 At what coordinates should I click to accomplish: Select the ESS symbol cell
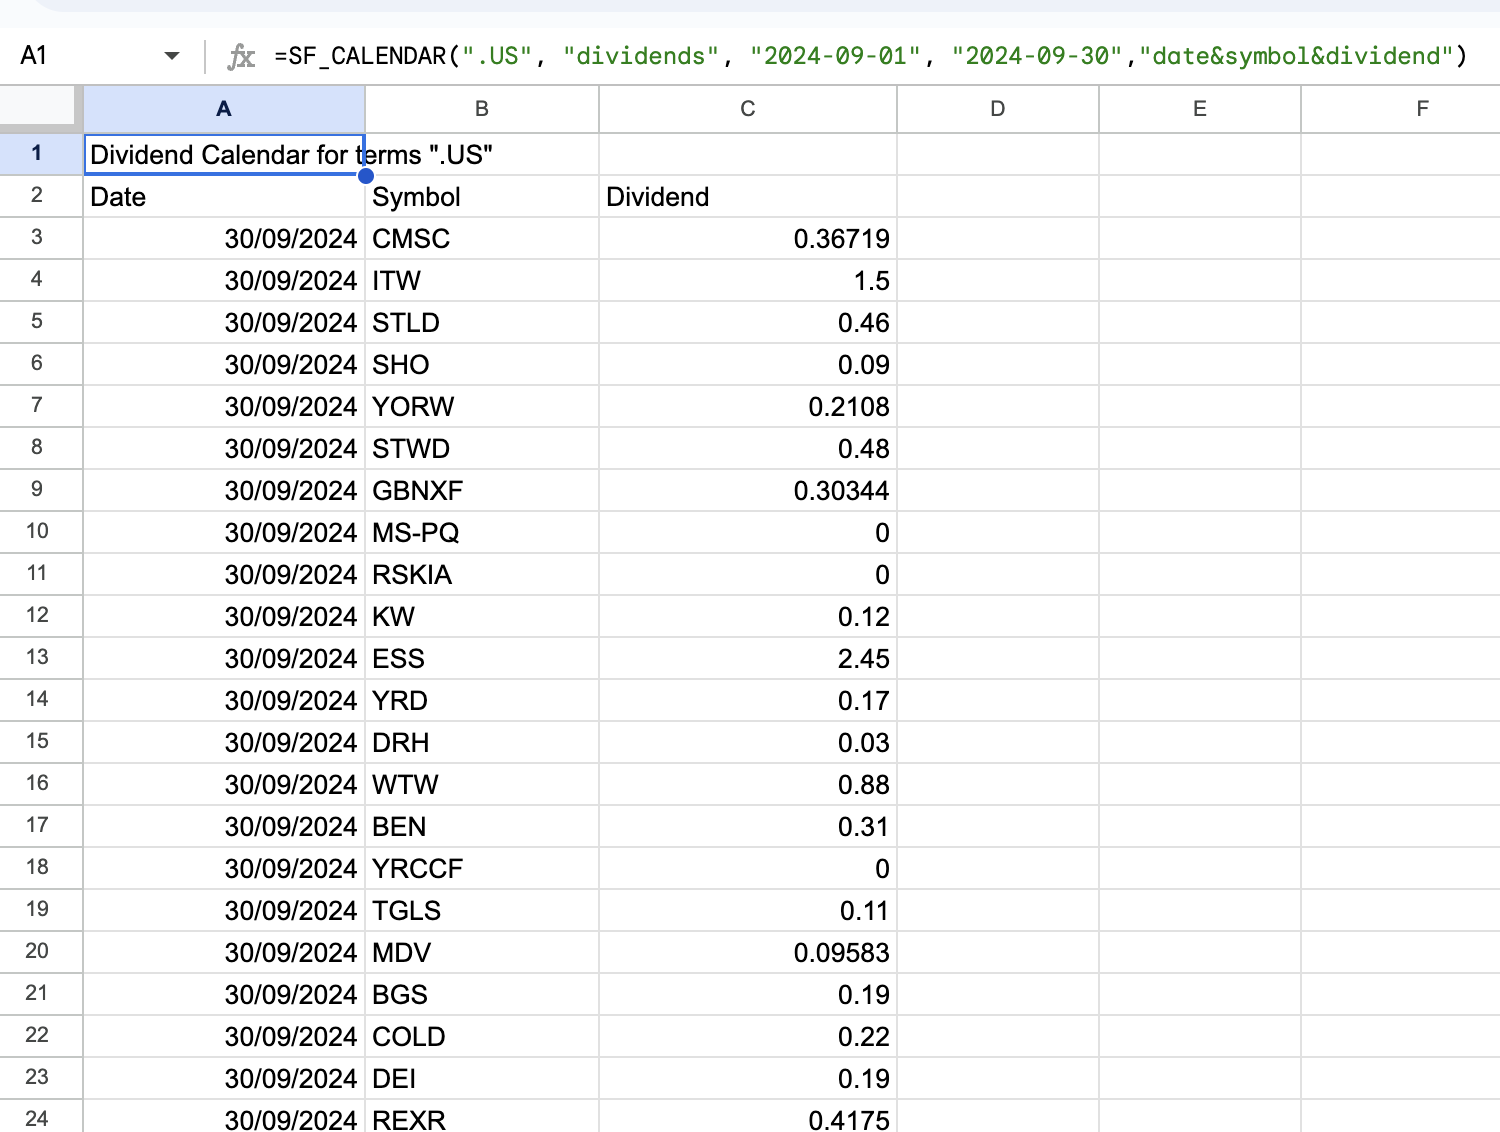click(481, 658)
